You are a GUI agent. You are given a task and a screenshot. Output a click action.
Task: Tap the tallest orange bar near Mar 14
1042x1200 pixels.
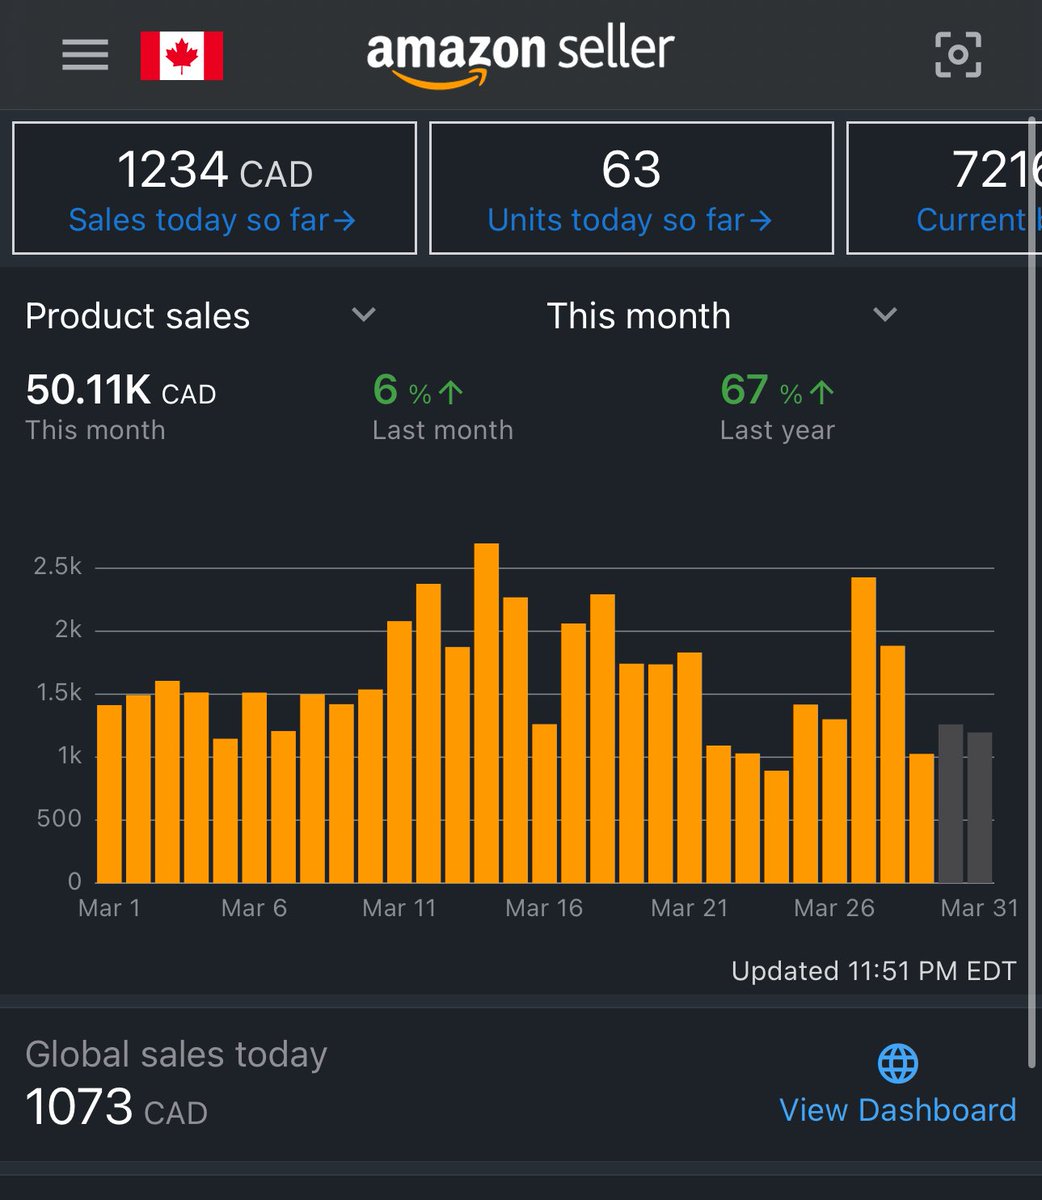[486, 713]
